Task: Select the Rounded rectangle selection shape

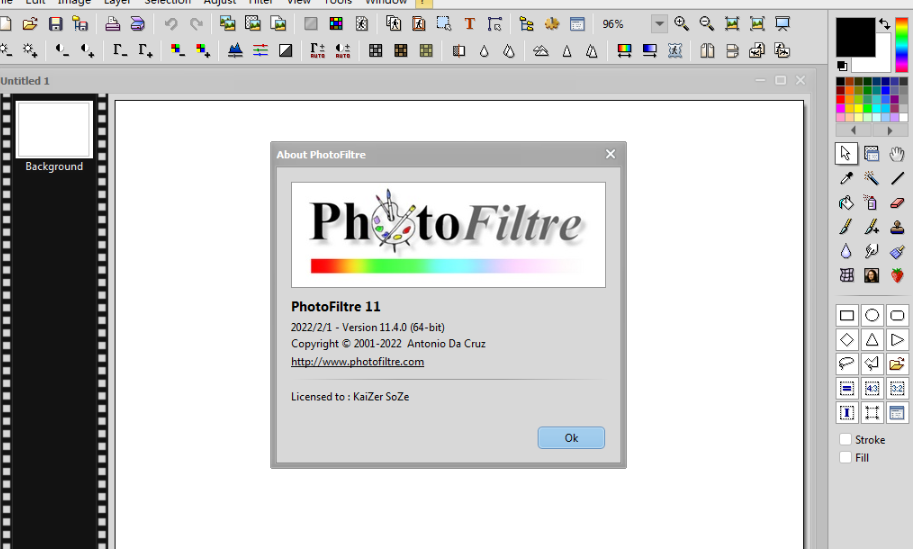Action: 897,316
